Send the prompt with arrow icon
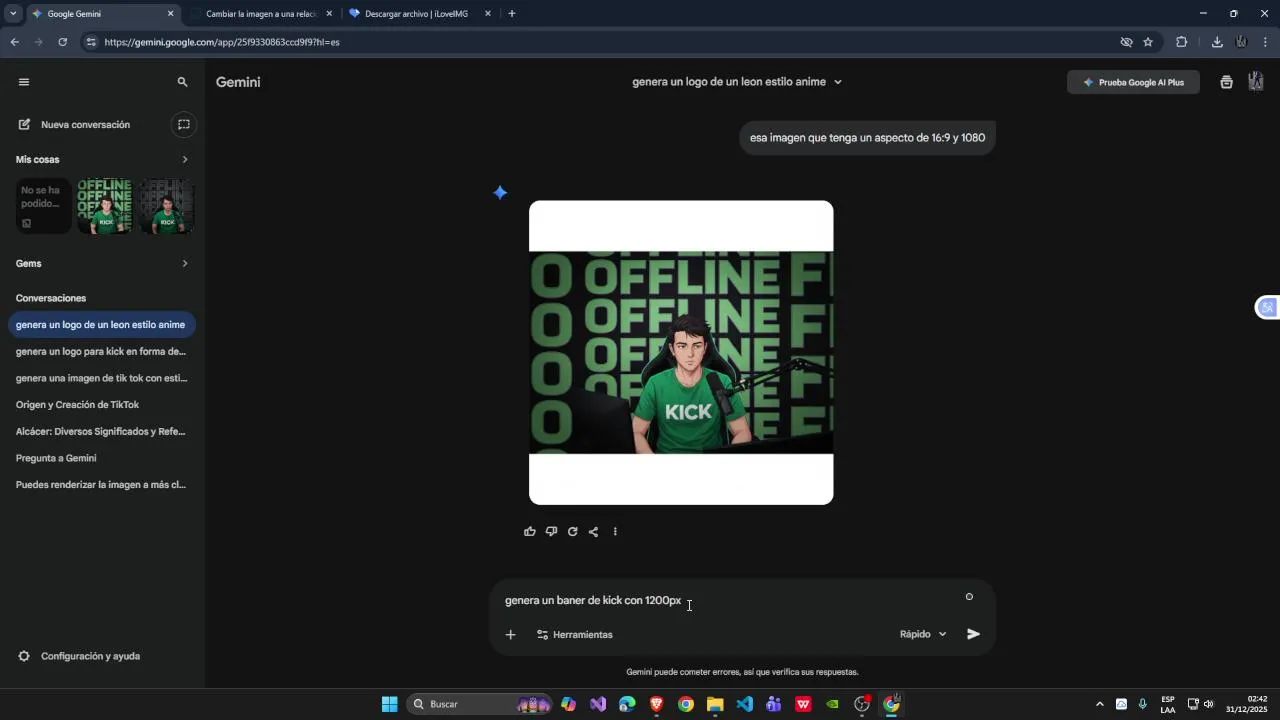Screen dimensions: 1280x720 (x=973, y=634)
